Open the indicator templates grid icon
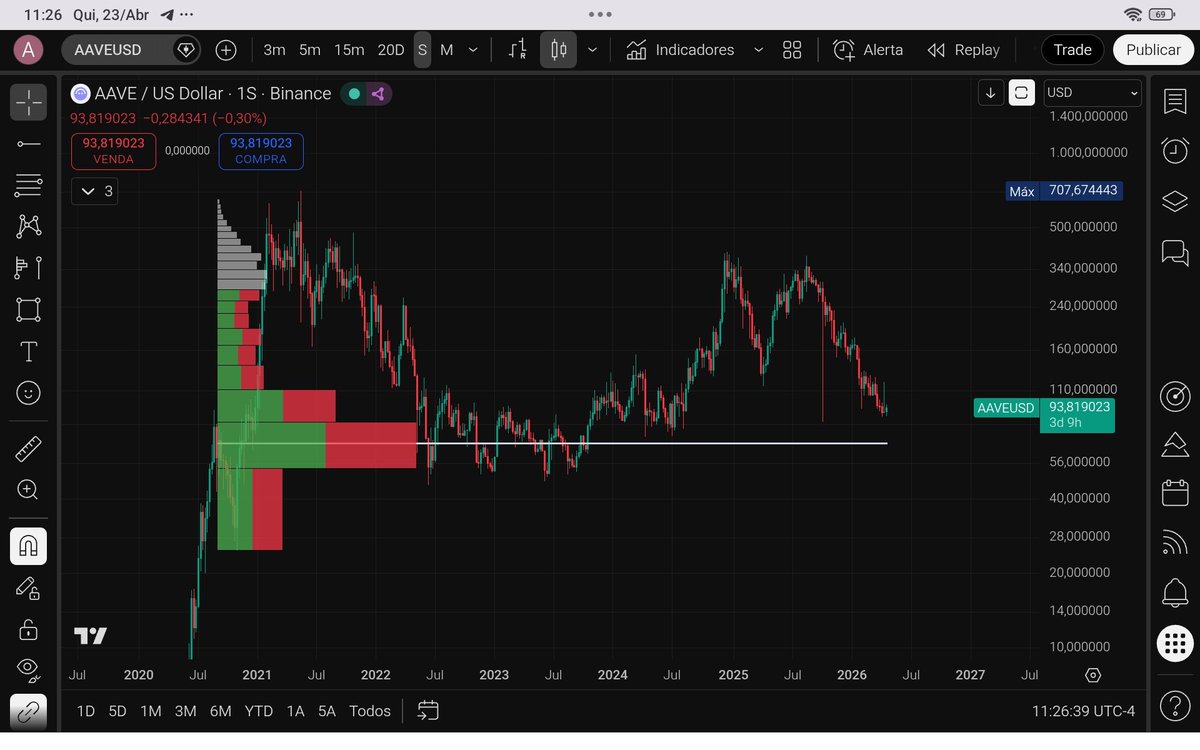 (792, 50)
